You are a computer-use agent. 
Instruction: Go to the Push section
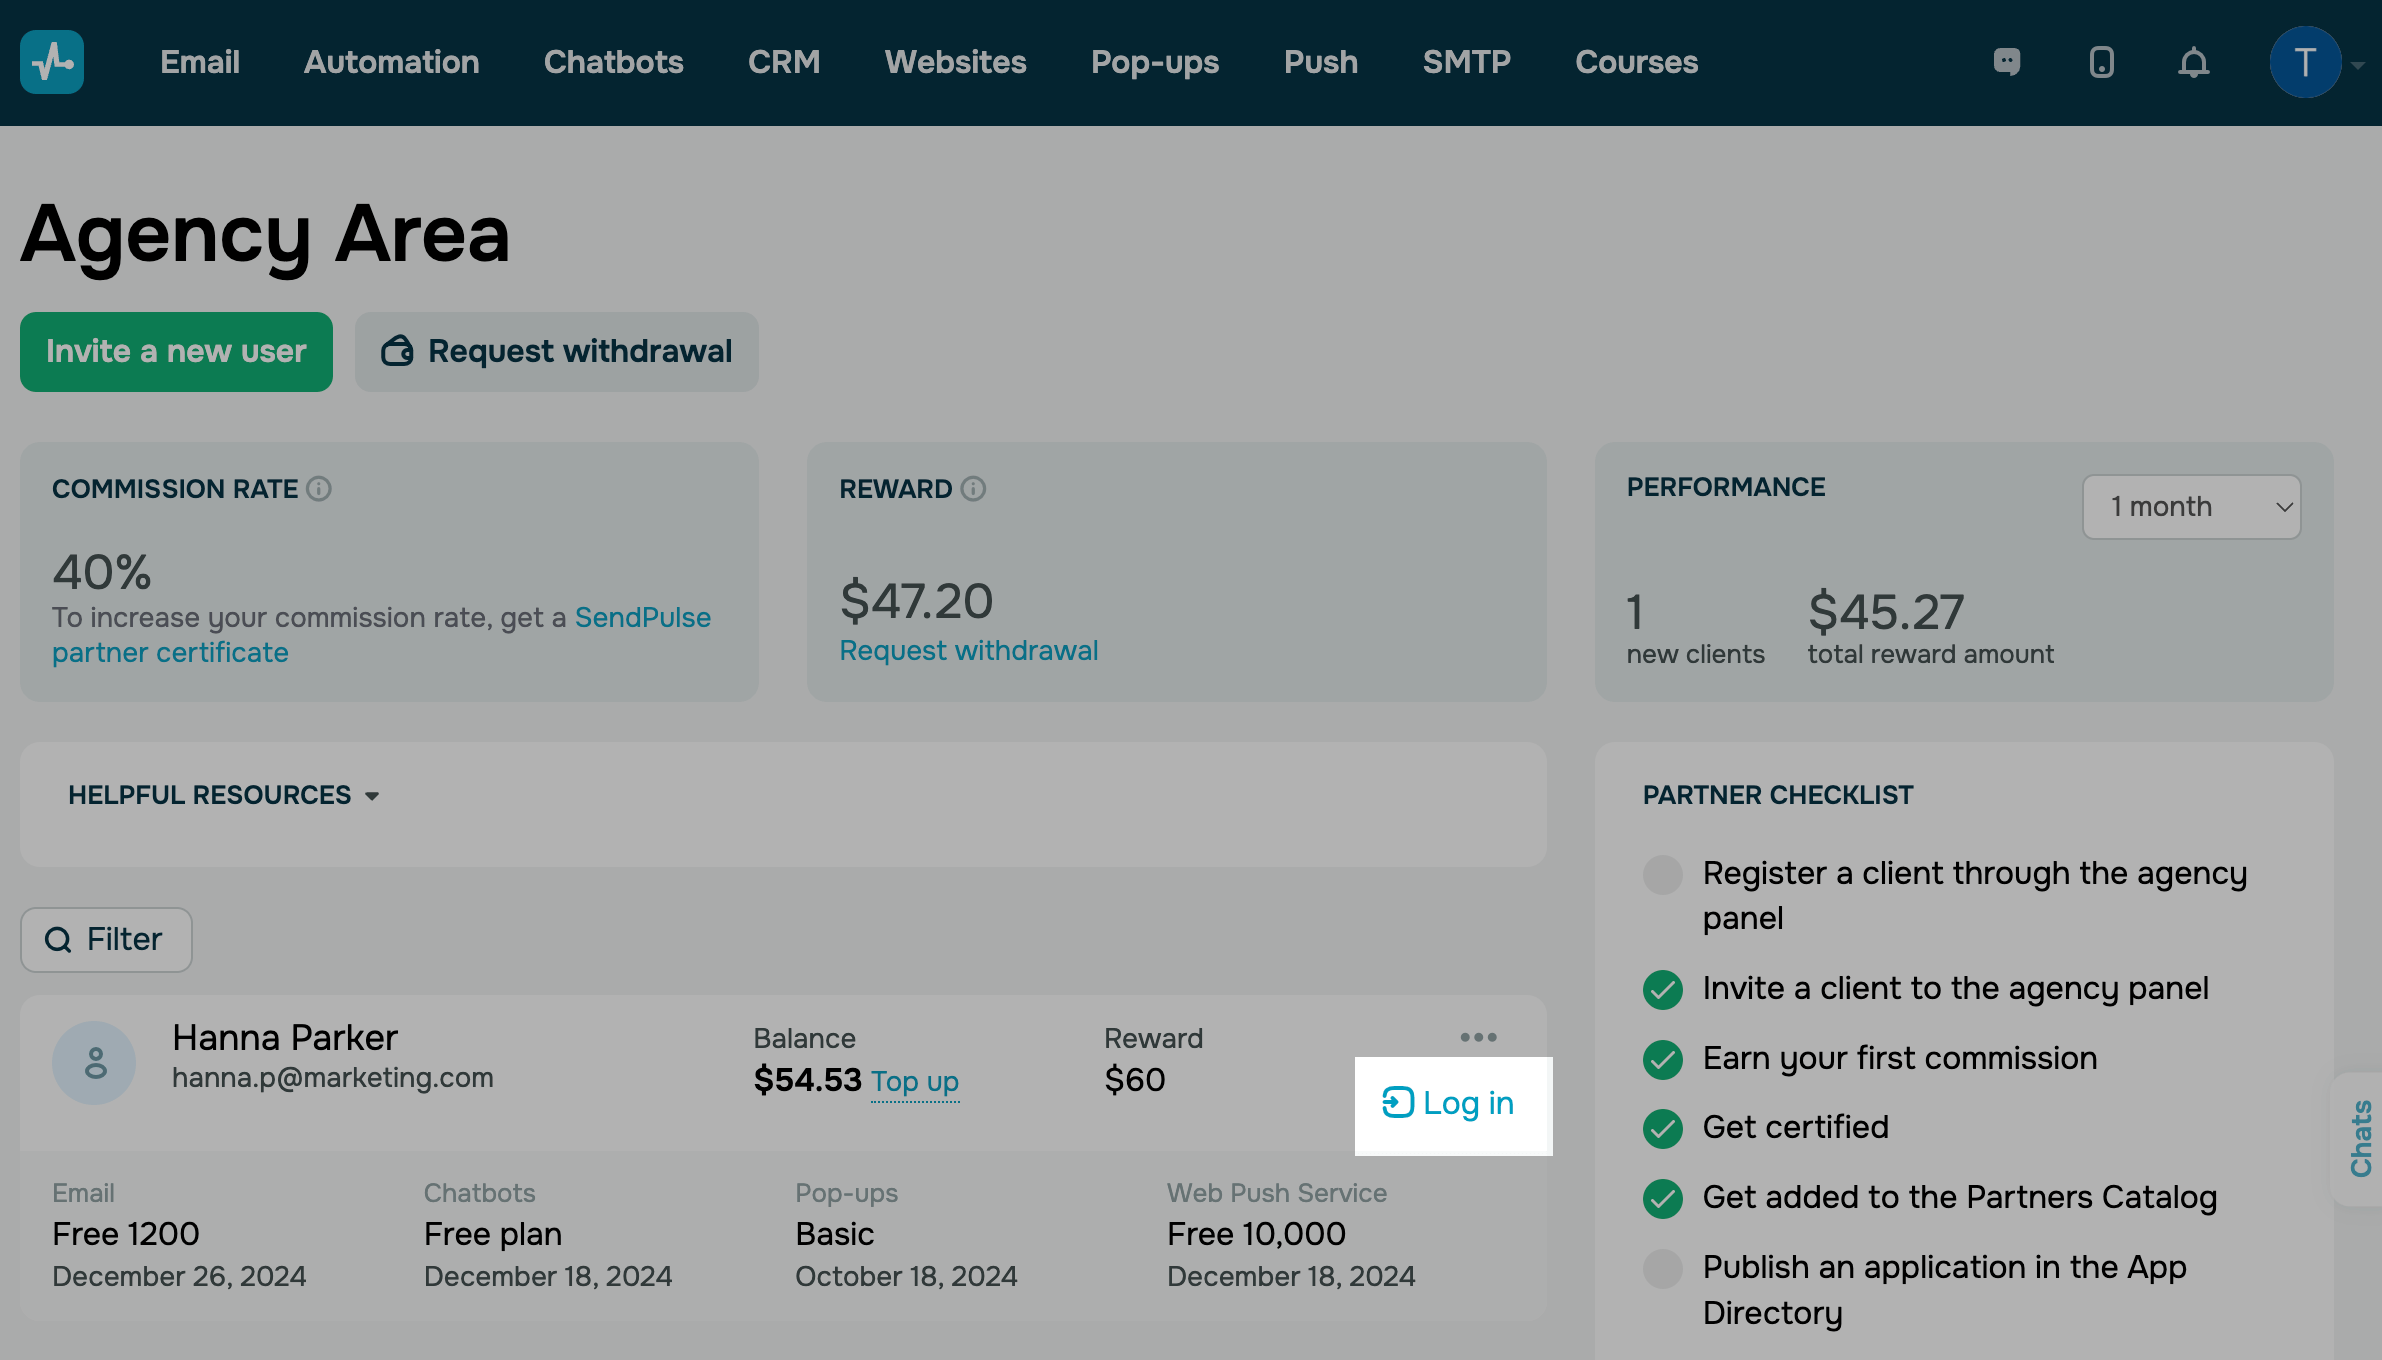[1321, 62]
